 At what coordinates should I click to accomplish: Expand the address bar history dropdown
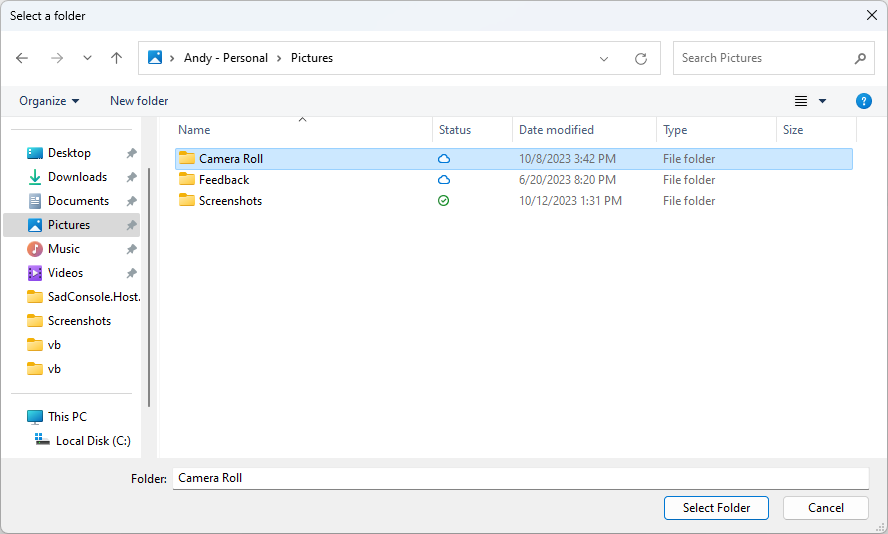click(604, 59)
